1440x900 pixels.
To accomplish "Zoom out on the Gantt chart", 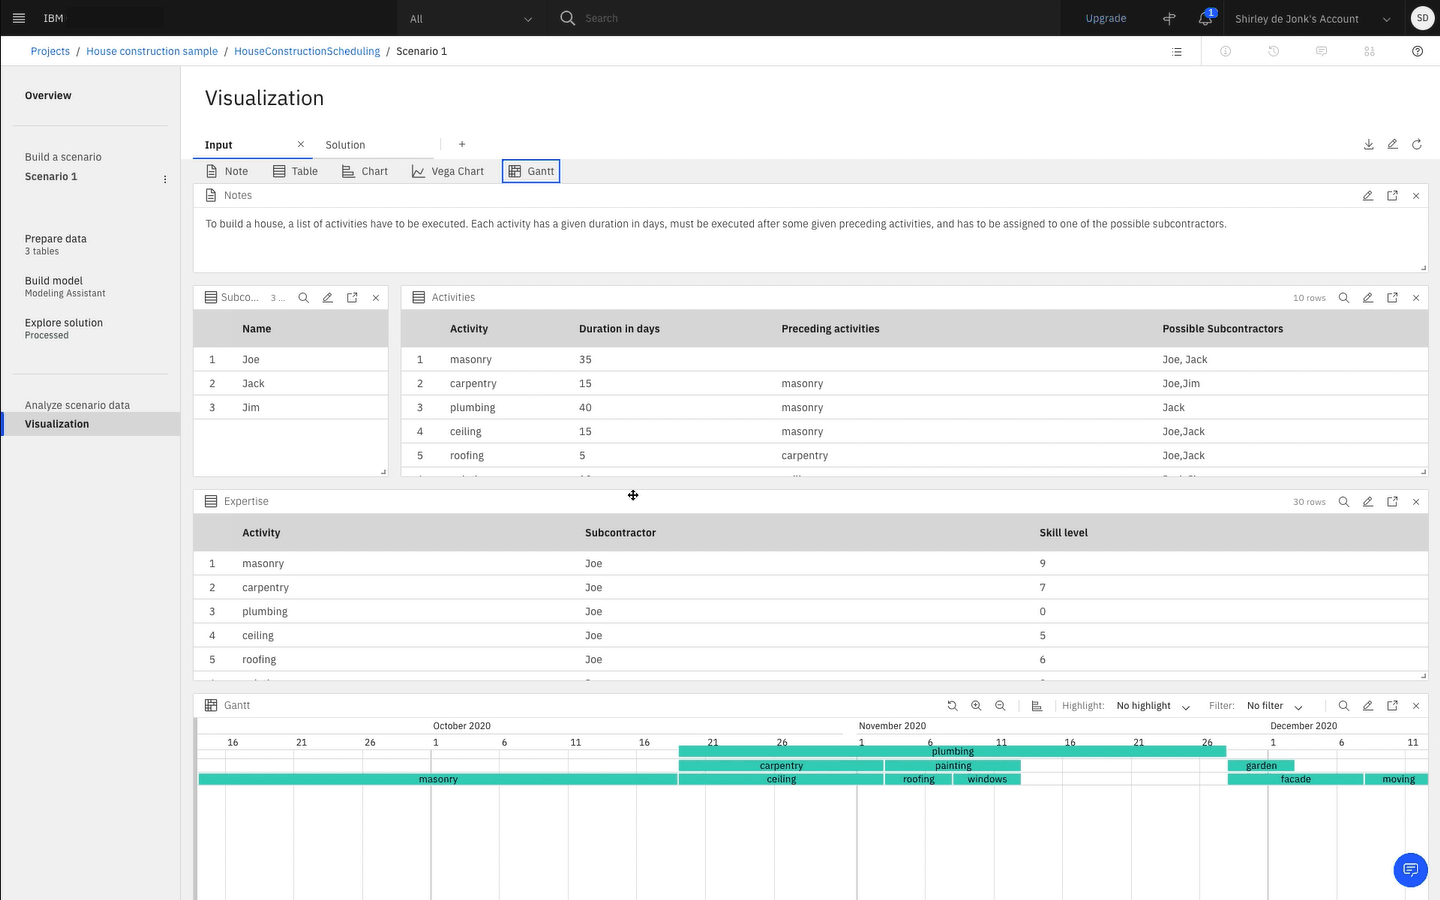I will tap(1000, 706).
